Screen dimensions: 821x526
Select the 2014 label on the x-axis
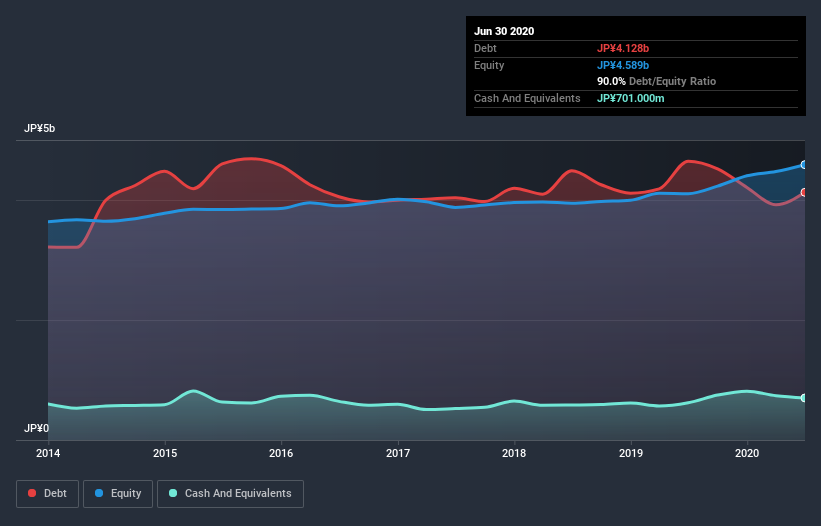[48, 453]
